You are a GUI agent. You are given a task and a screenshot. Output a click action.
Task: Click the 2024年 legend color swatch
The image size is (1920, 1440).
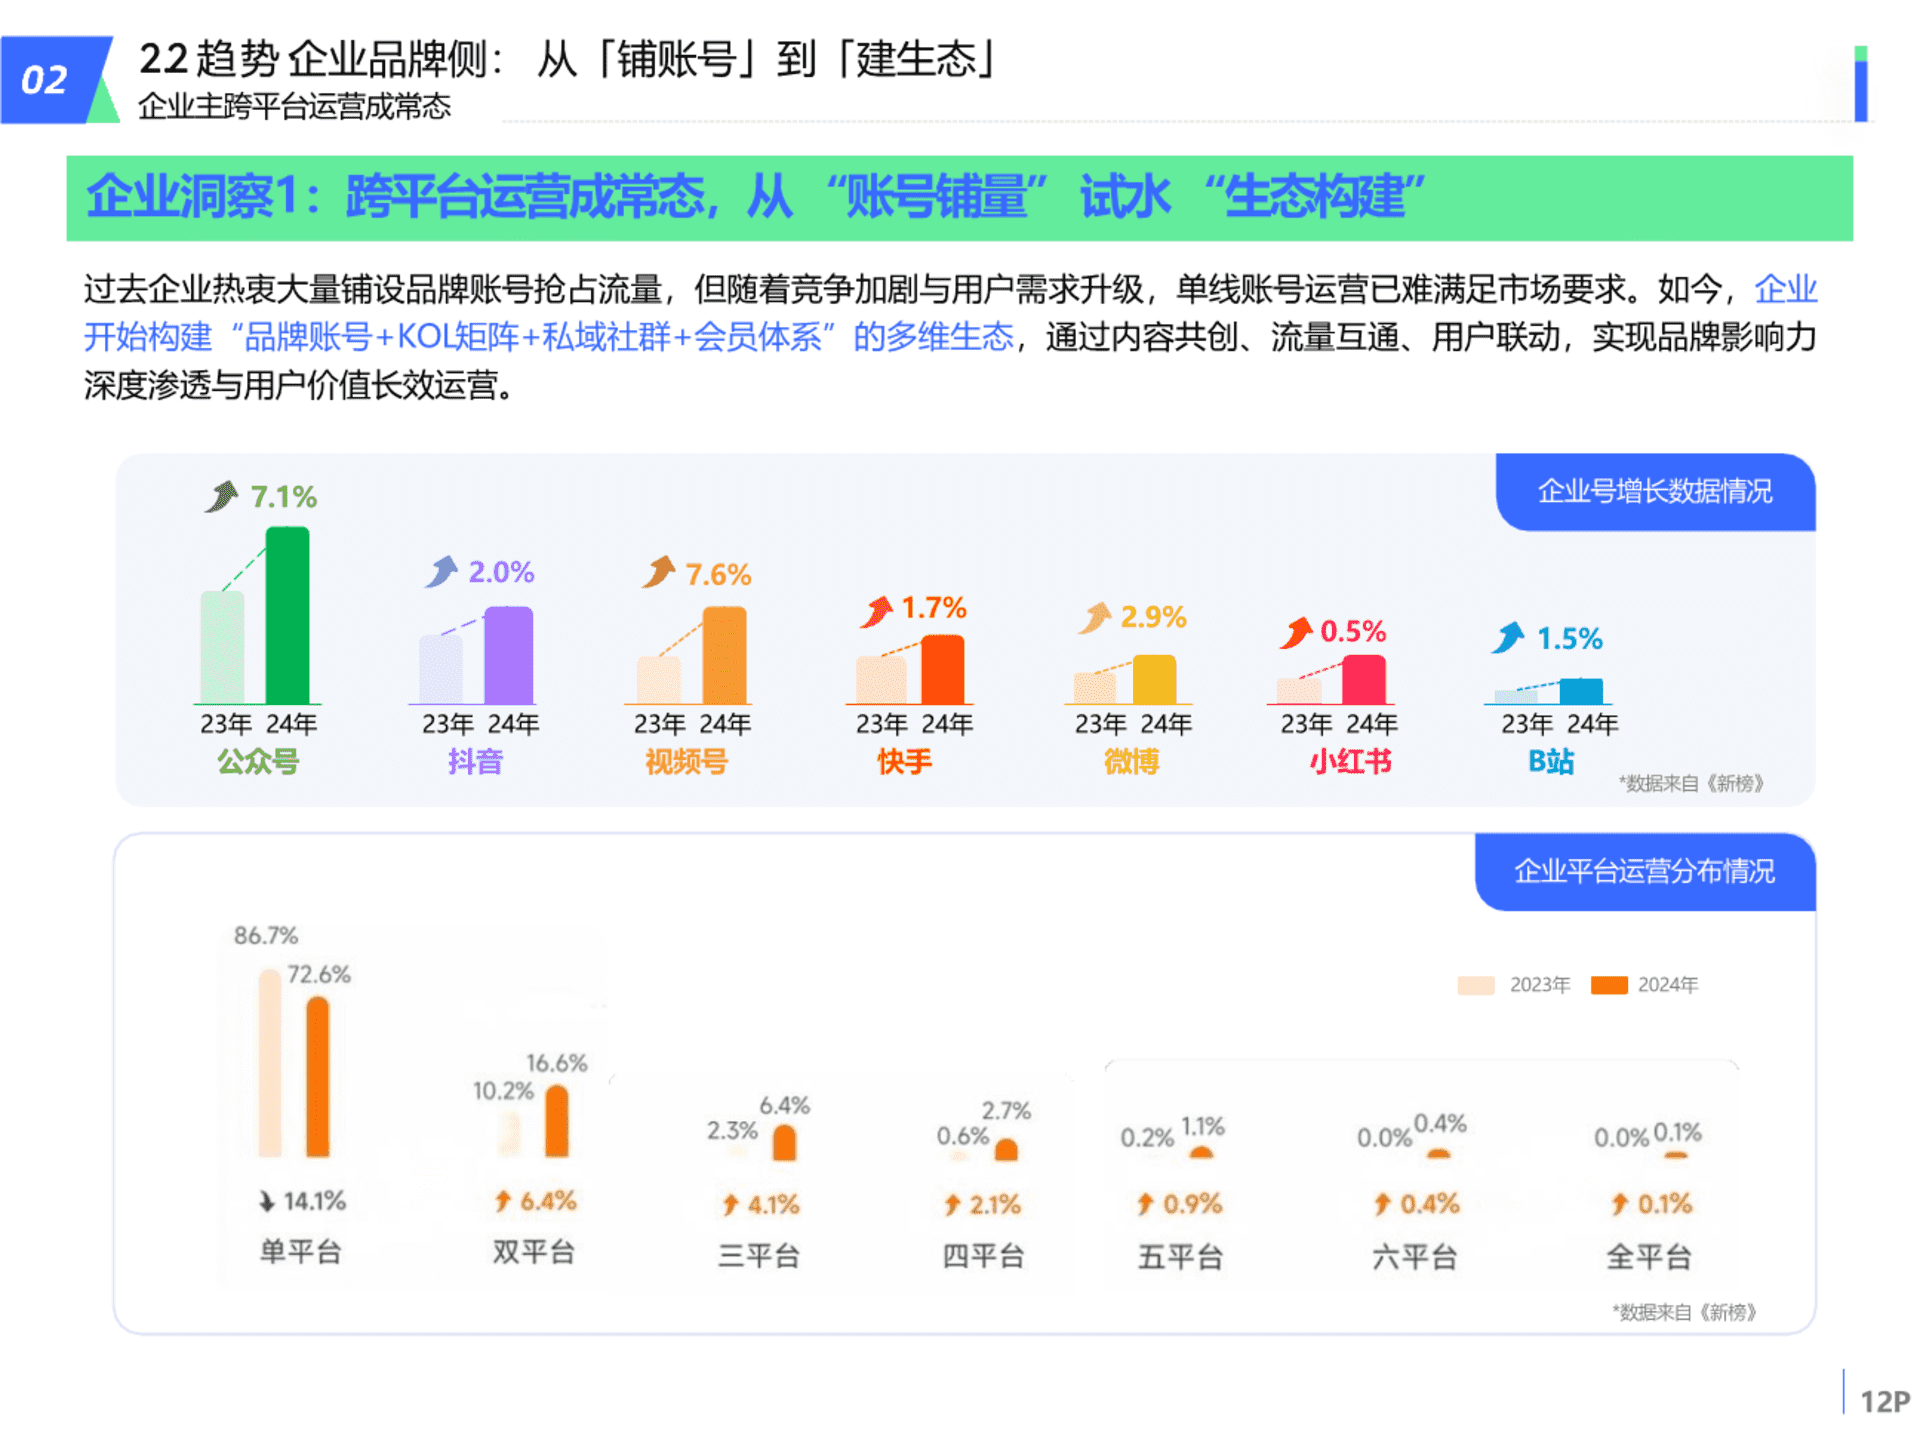[1609, 985]
